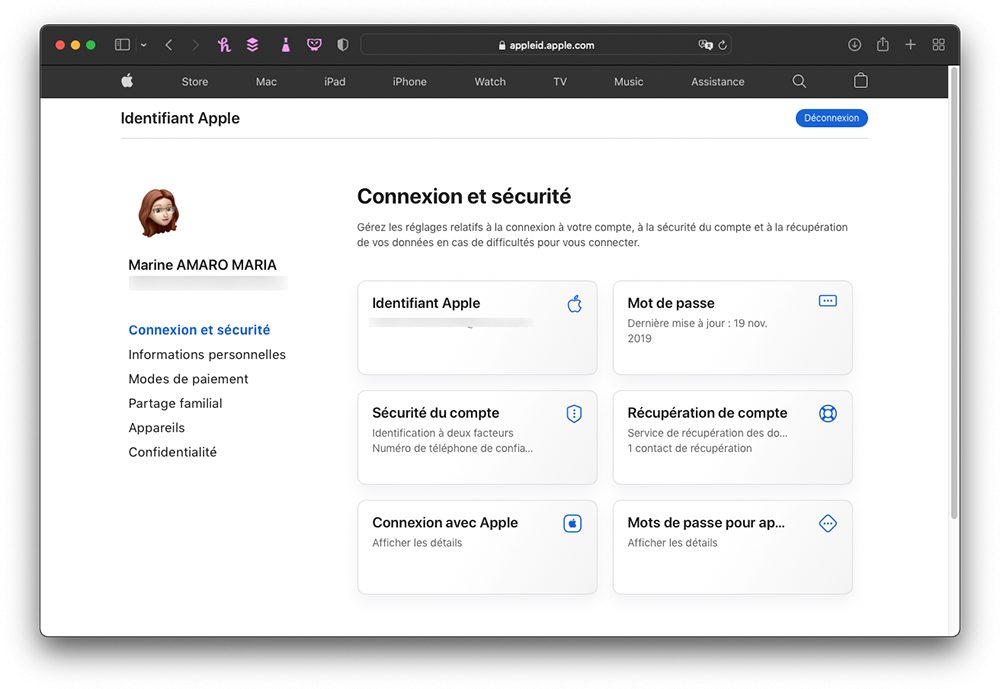Show the tab overview grid in Safari

pos(938,44)
